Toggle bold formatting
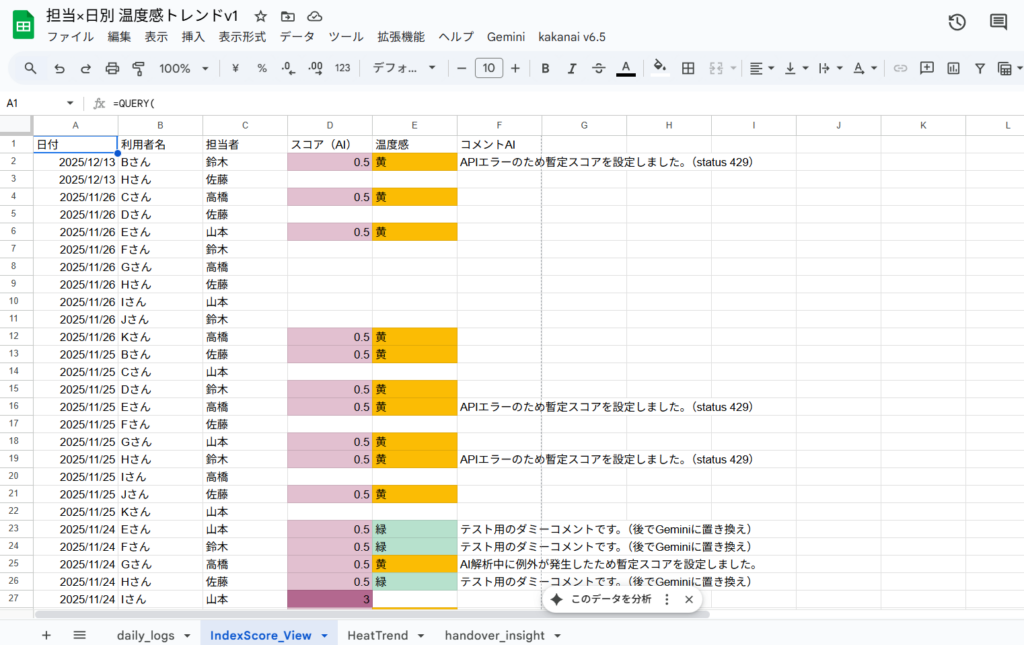Viewport: 1024px width, 645px height. click(x=545, y=68)
